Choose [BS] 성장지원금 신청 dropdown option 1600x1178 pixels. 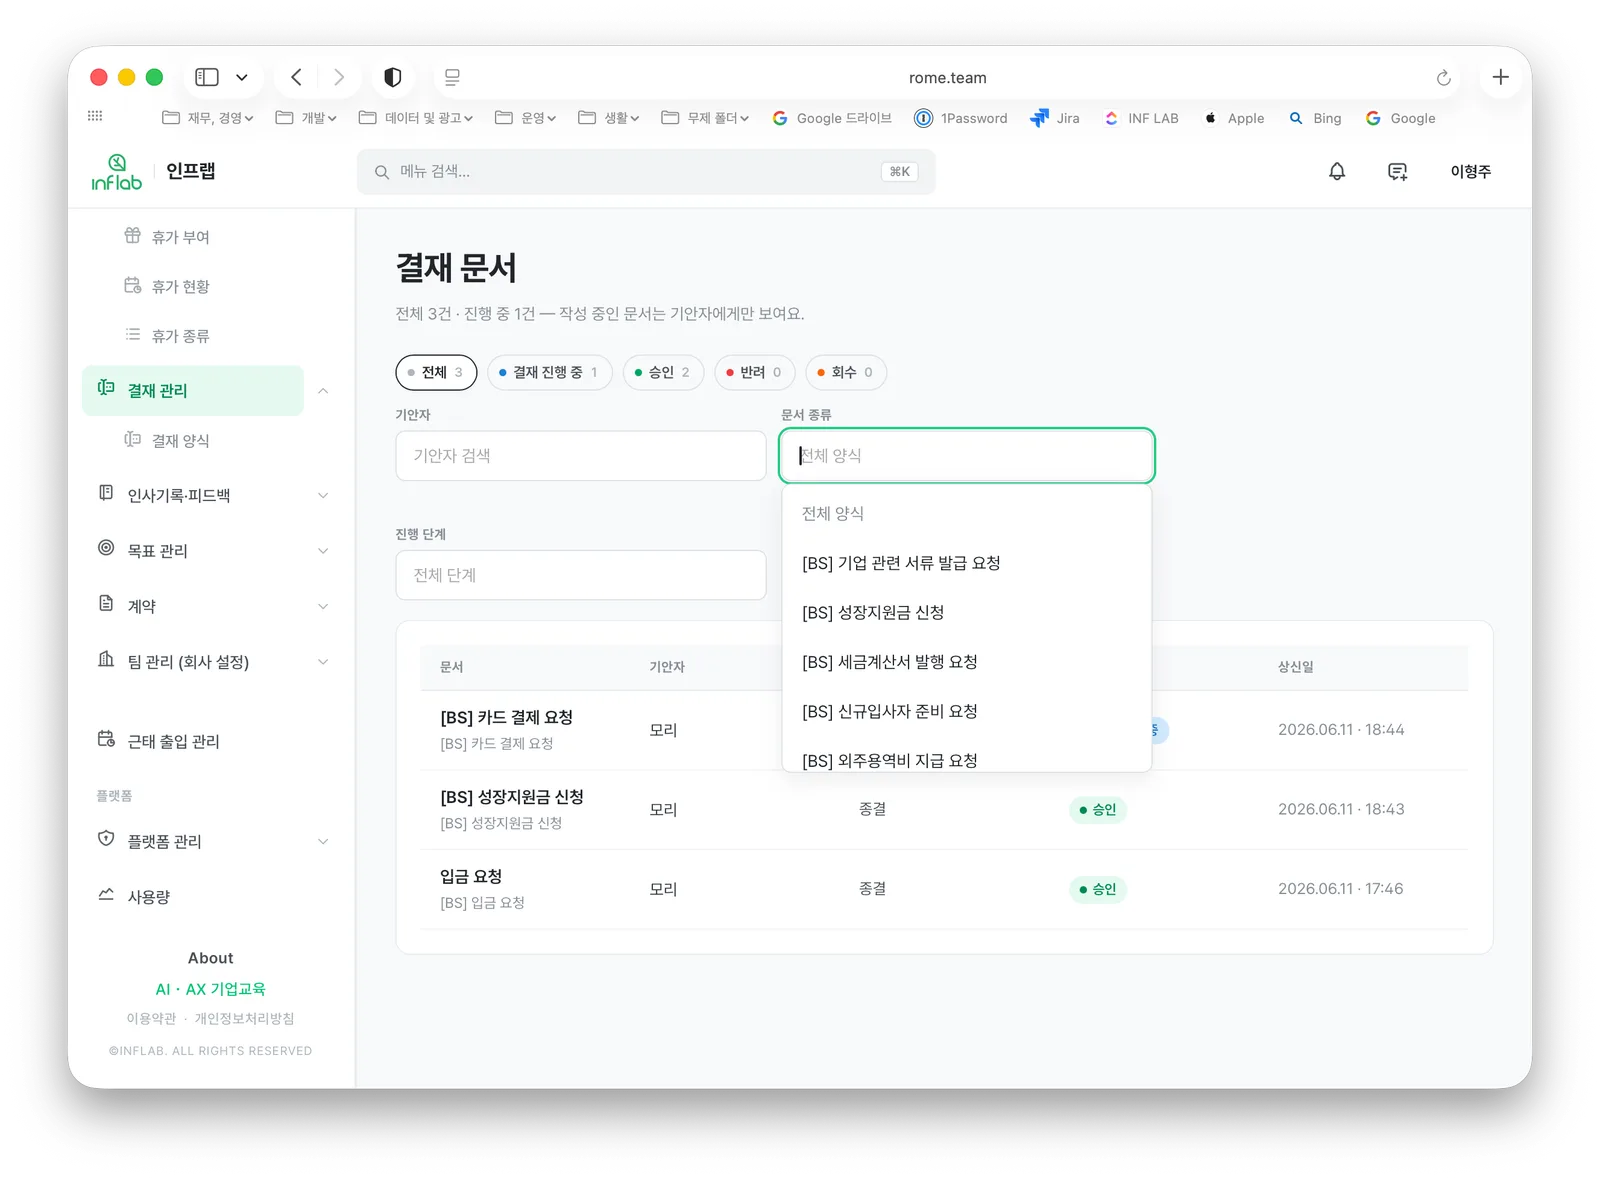point(967,613)
